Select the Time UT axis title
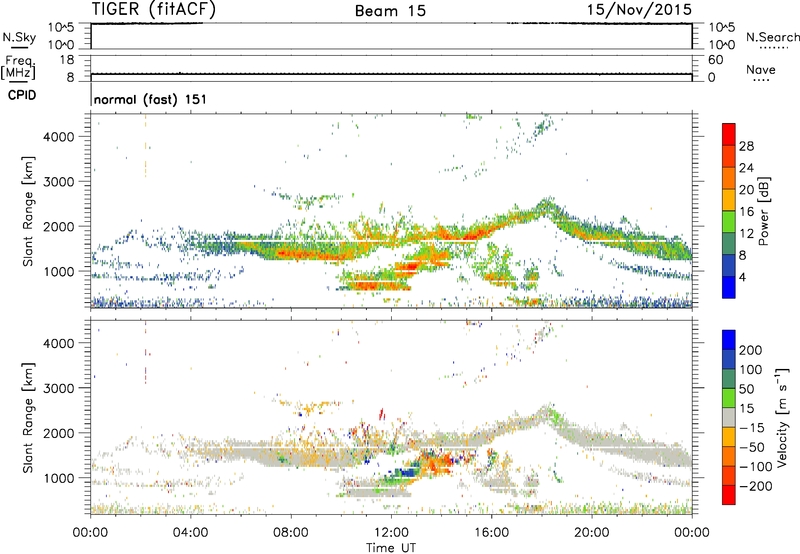Image resolution: width=800 pixels, height=554 pixels. coord(391,548)
